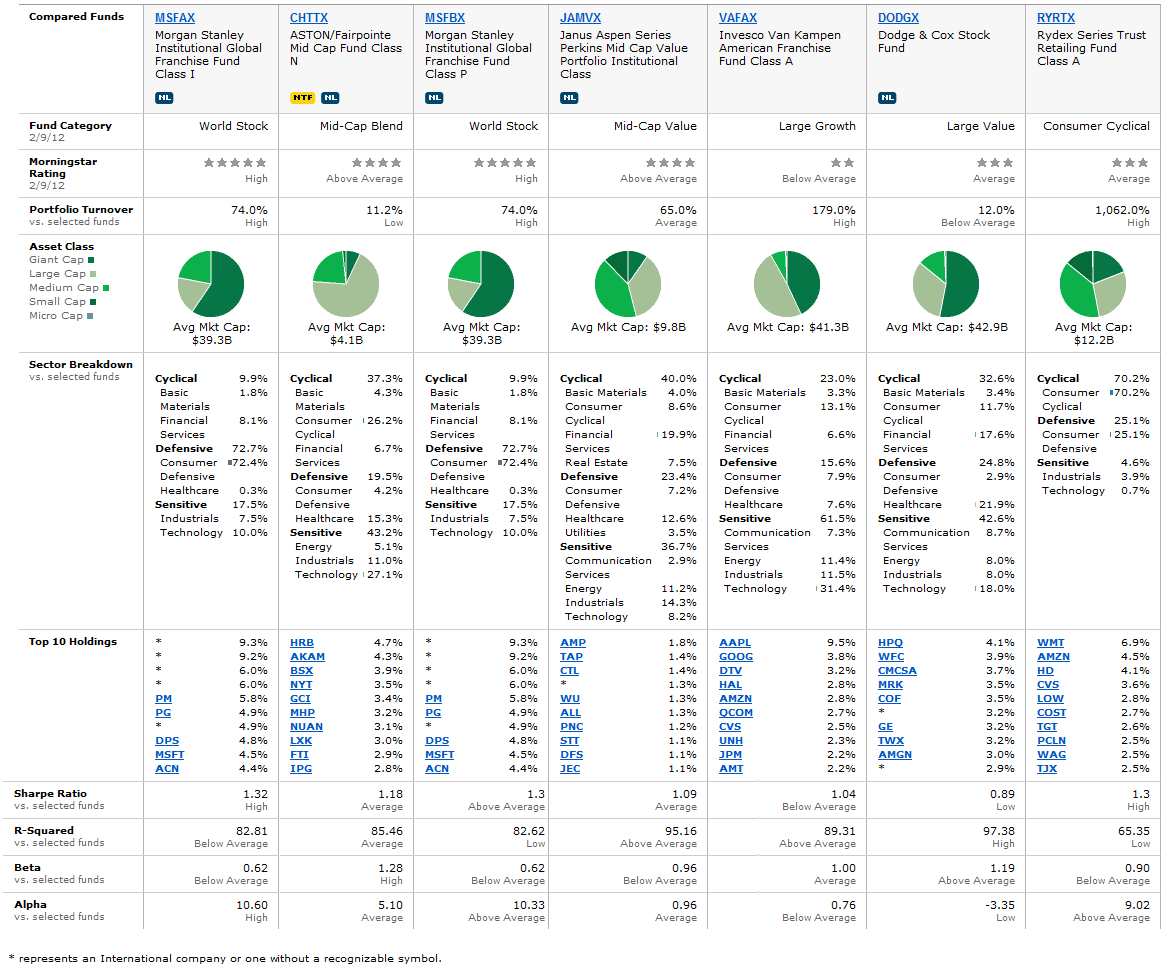Open the WMT holding link
Image resolution: width=1169 pixels, height=979 pixels.
(x=1050, y=643)
